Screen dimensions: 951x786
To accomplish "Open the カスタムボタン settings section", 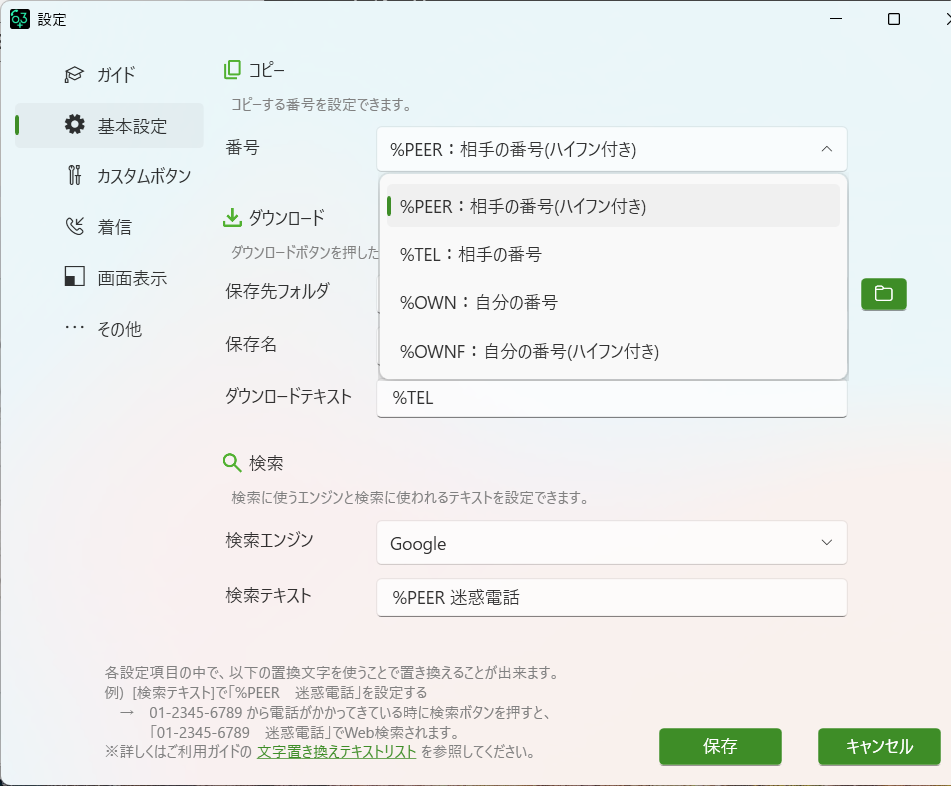I will 143,176.
